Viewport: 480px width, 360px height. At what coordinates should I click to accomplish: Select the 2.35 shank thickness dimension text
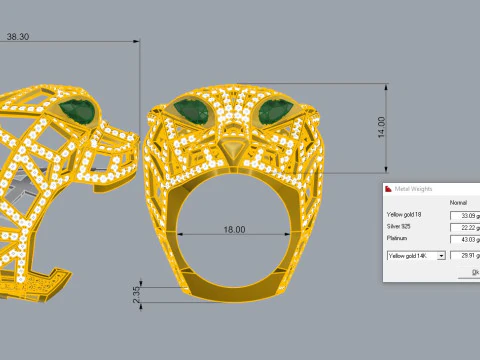point(137,295)
